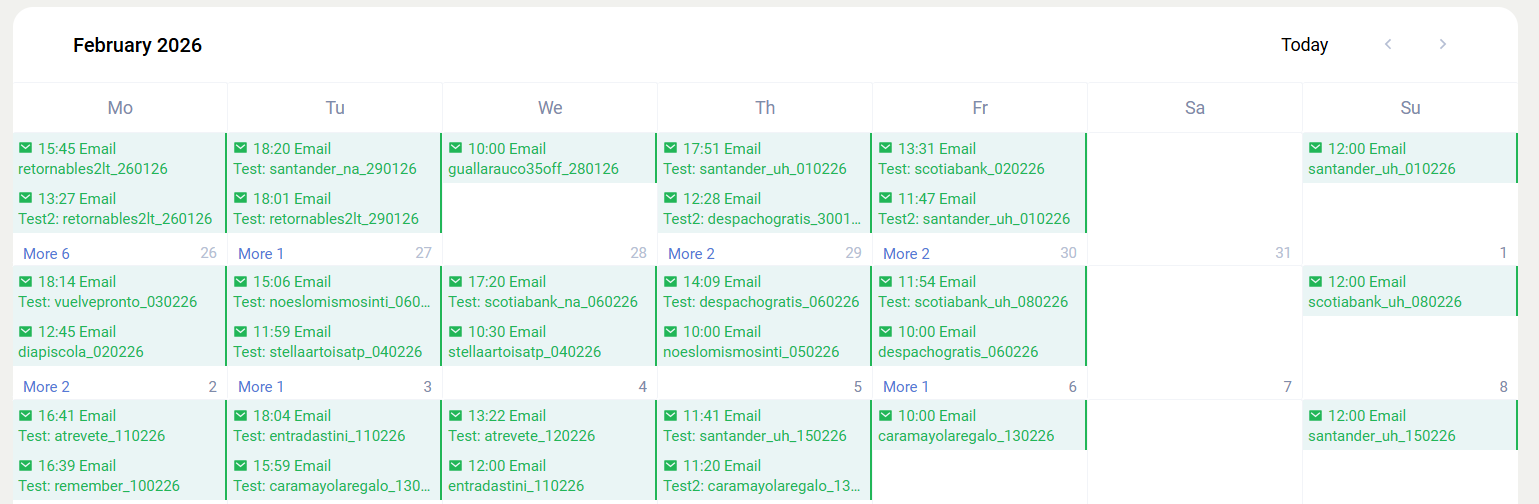Click the next month chevron arrow
Image resolution: width=1539 pixels, height=504 pixels.
[1442, 44]
